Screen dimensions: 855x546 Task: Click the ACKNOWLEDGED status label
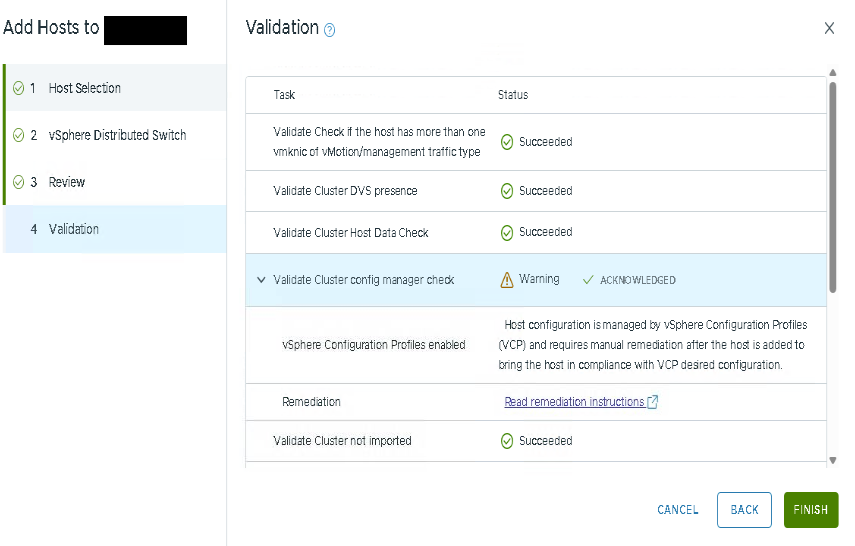click(x=637, y=280)
